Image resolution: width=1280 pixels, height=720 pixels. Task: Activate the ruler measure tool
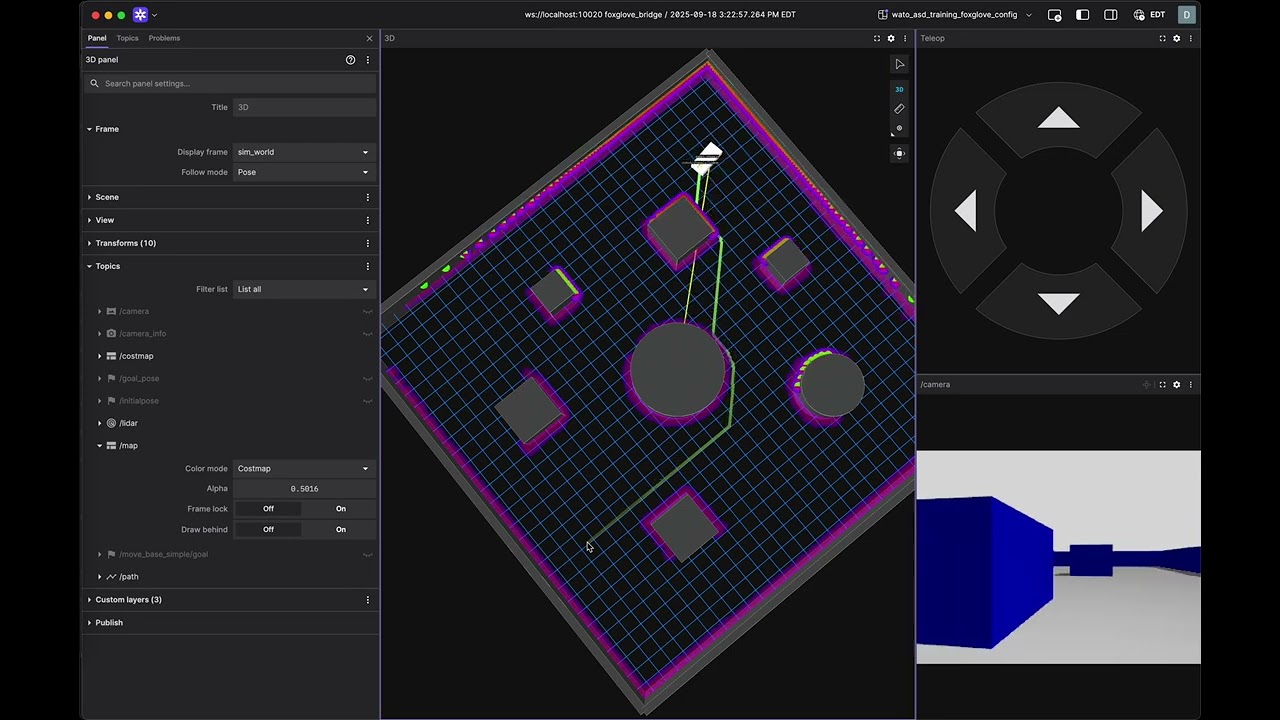(x=899, y=109)
